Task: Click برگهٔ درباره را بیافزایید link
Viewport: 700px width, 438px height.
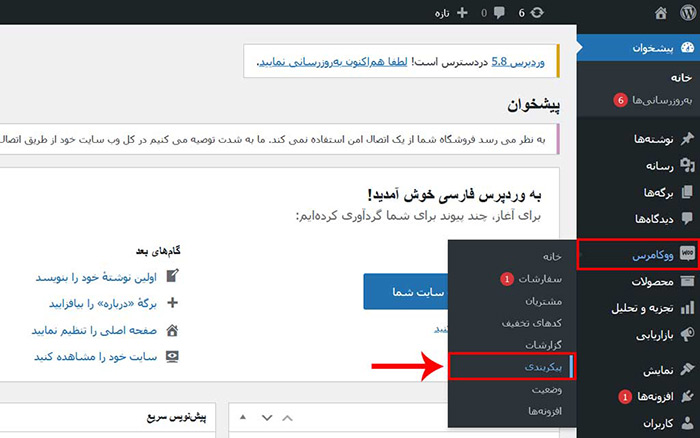Action: point(103,304)
